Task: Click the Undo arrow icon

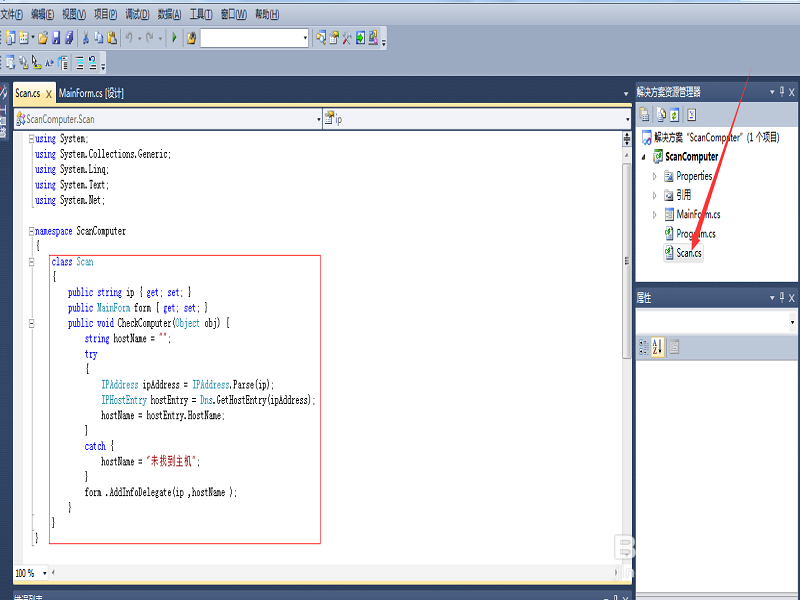Action: [130, 38]
